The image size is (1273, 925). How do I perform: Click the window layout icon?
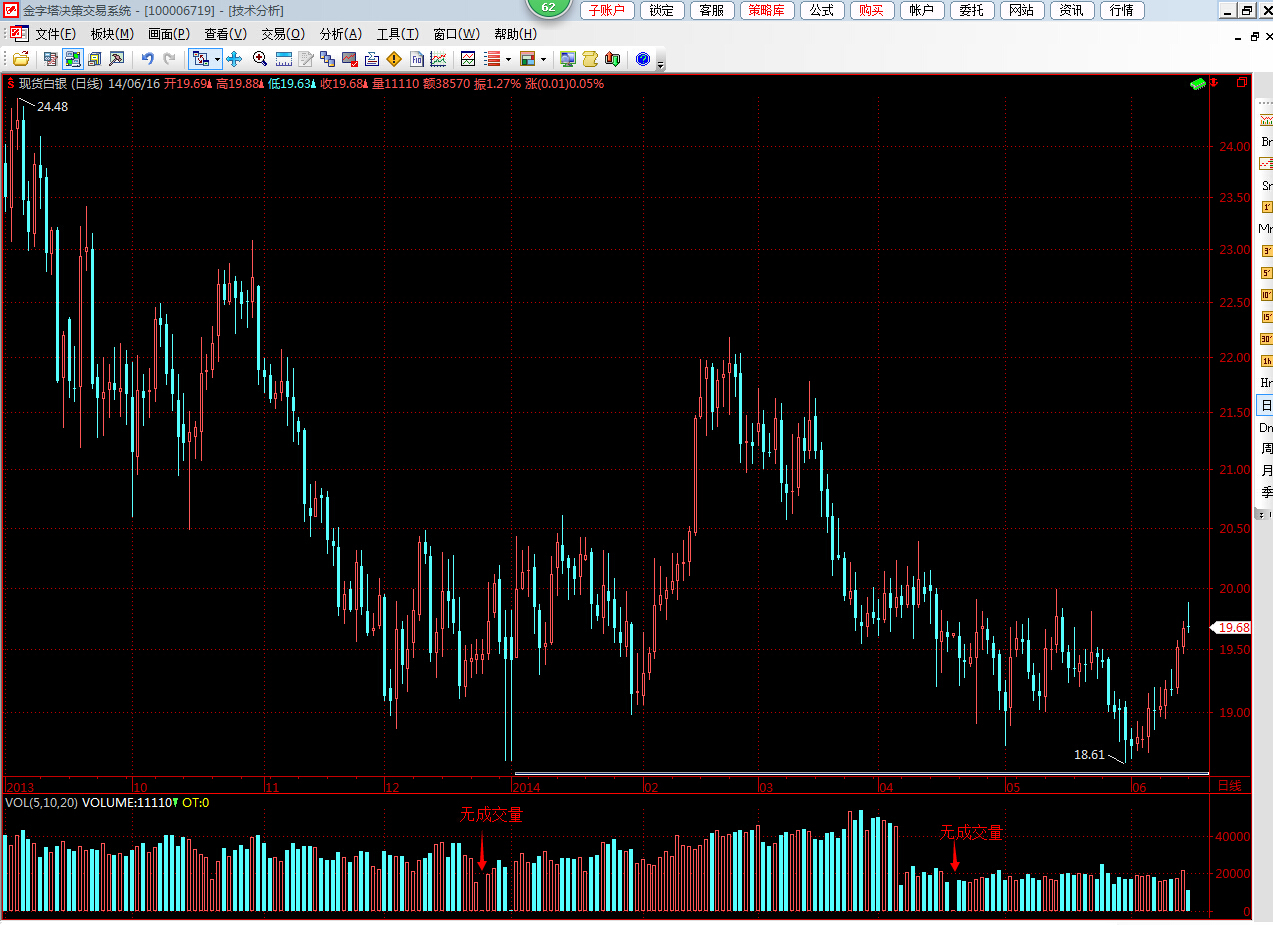point(527,59)
